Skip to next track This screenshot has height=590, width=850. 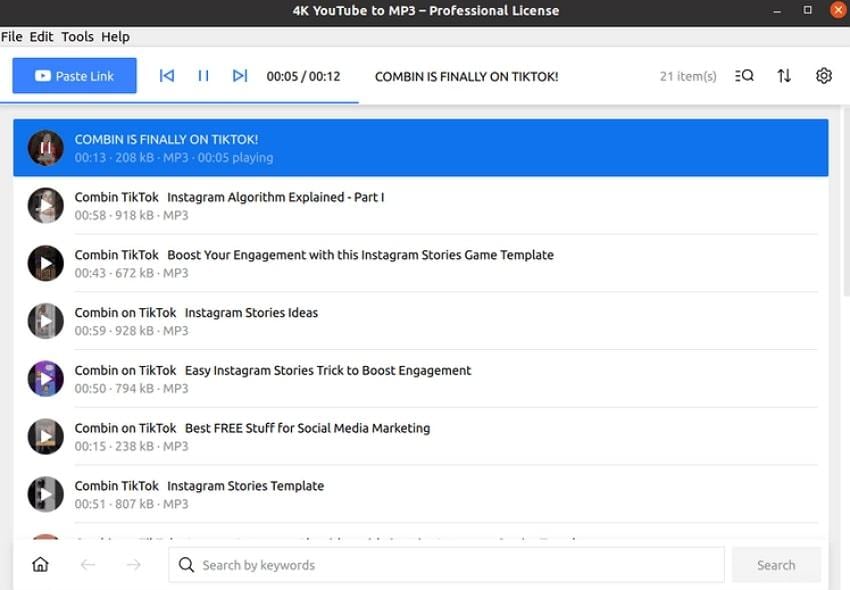[x=240, y=76]
